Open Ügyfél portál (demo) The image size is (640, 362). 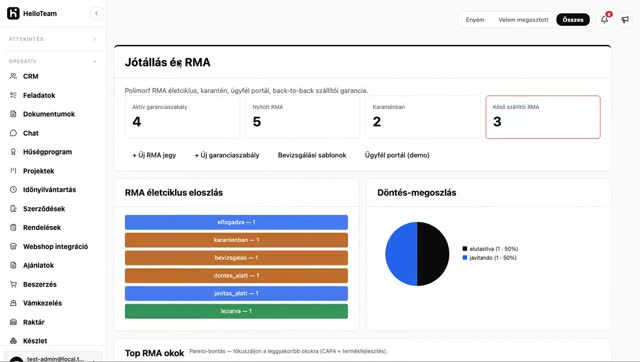click(x=397, y=155)
